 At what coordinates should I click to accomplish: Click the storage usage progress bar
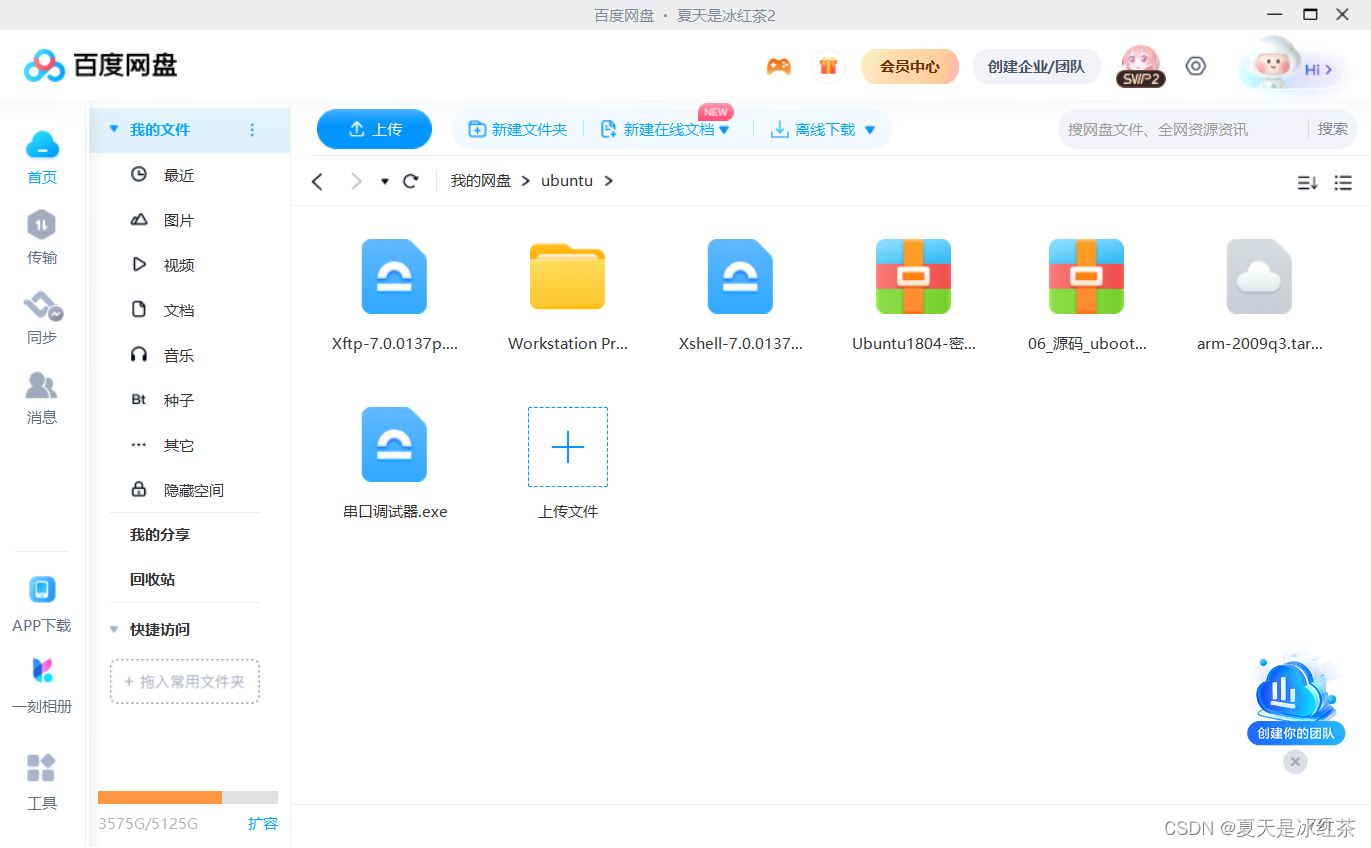coord(188,797)
